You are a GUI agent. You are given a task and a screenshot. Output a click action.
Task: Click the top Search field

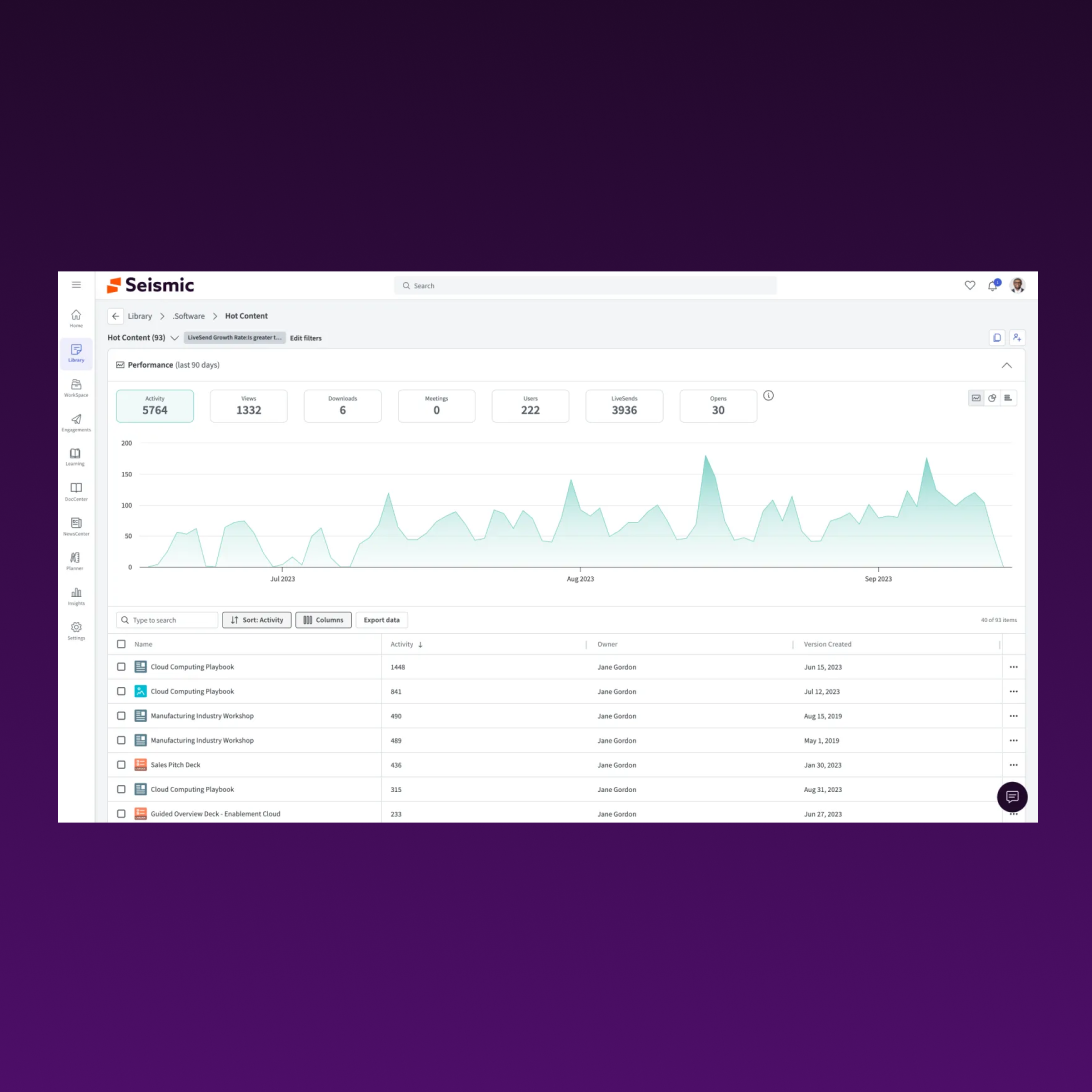[x=585, y=286]
